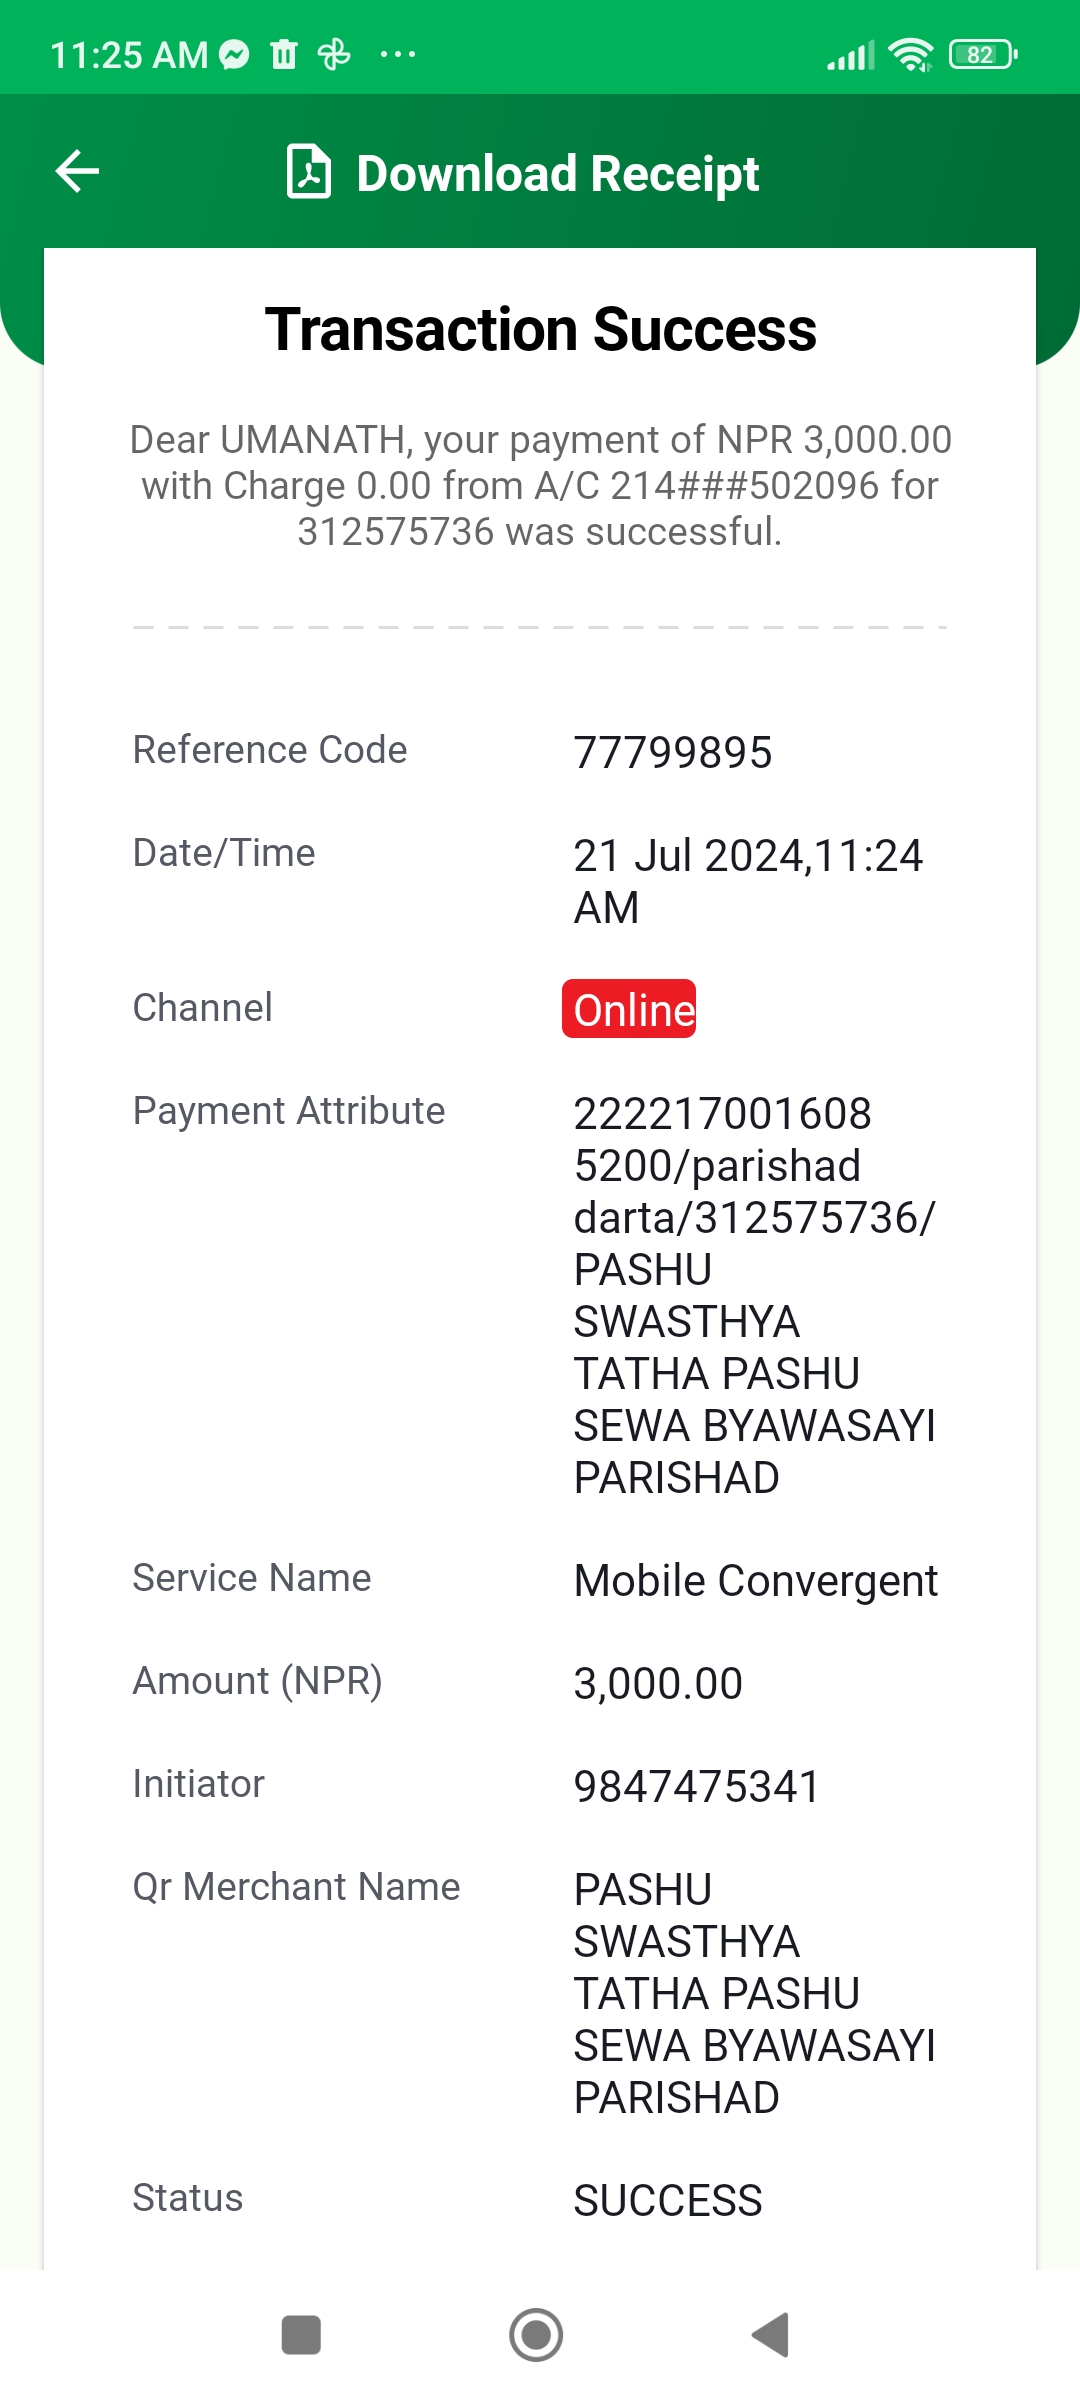Tap Download Receipt label
The width and height of the screenshot is (1080, 2400).
click(x=558, y=173)
